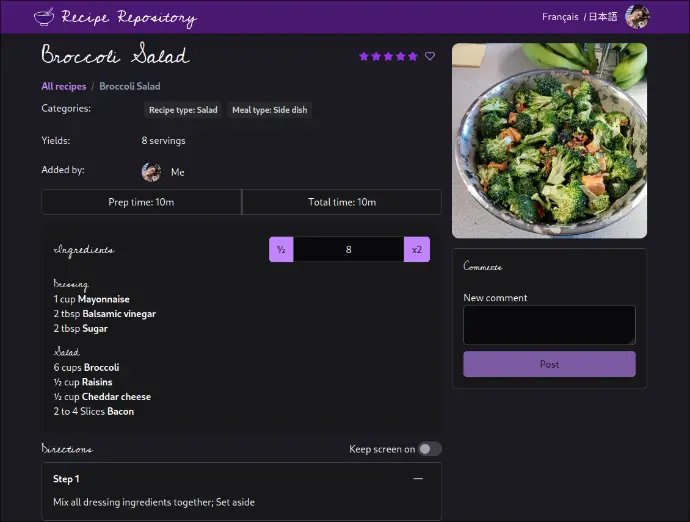This screenshot has width=690, height=522.
Task: Click the Recipe Repository bowl logo icon
Action: coord(44,17)
